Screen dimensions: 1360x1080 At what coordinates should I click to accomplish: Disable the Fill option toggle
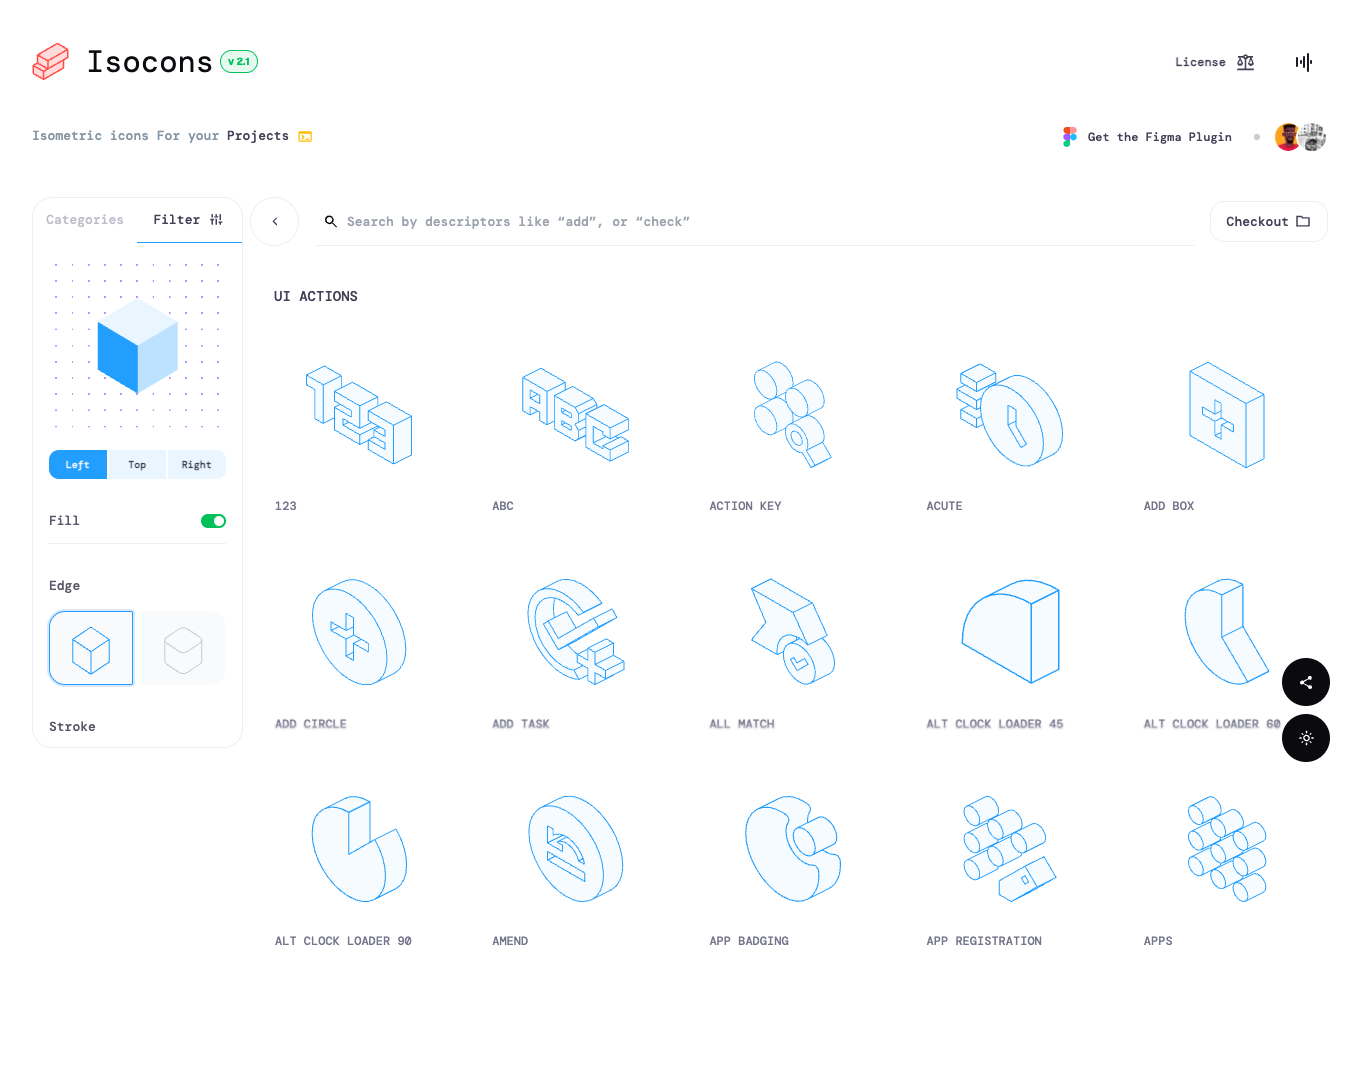tap(213, 520)
